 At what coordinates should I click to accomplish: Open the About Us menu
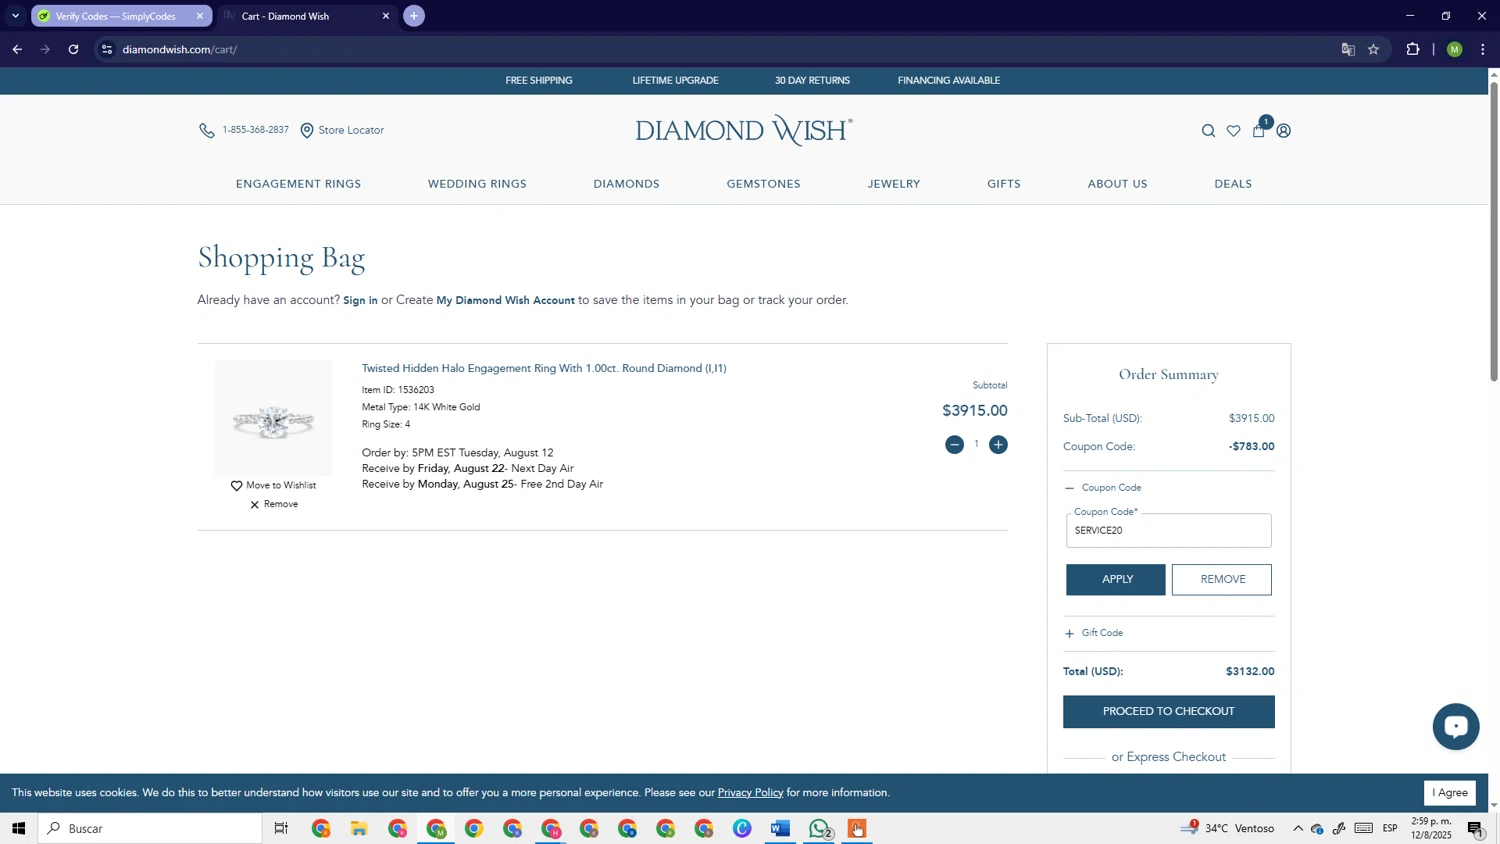coord(1117,184)
